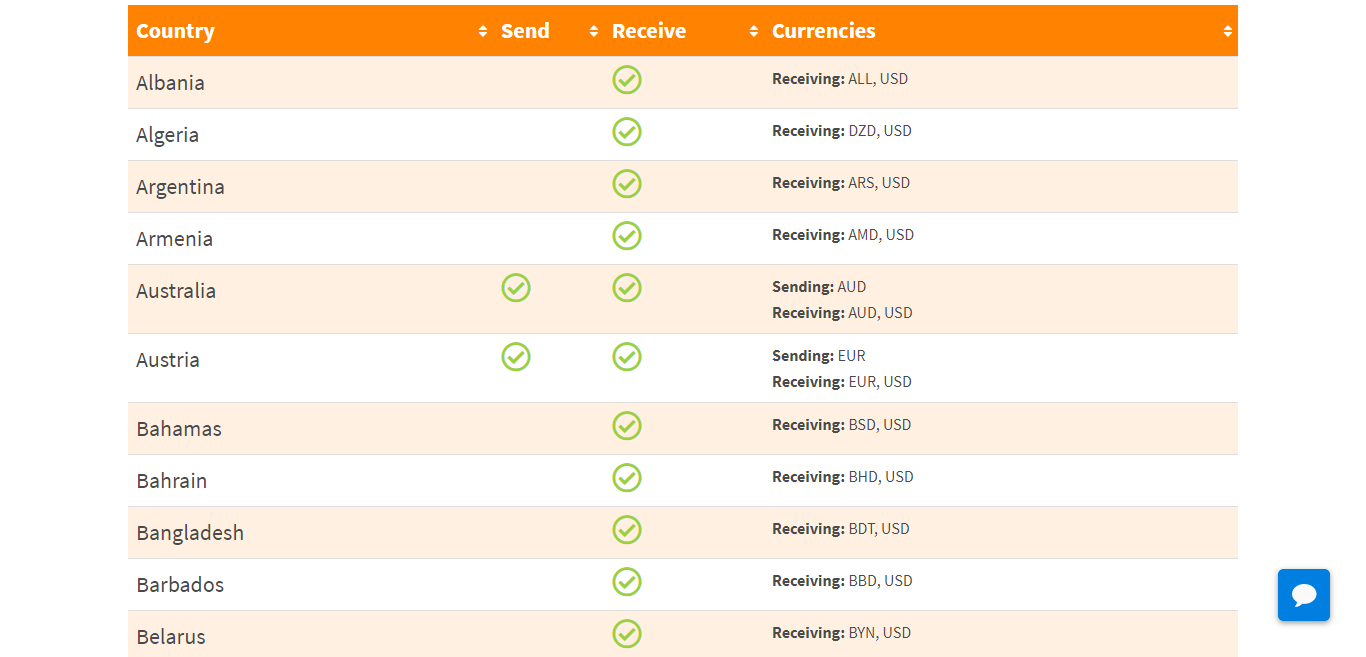Click Austria's Receive checkmark icon

point(627,357)
